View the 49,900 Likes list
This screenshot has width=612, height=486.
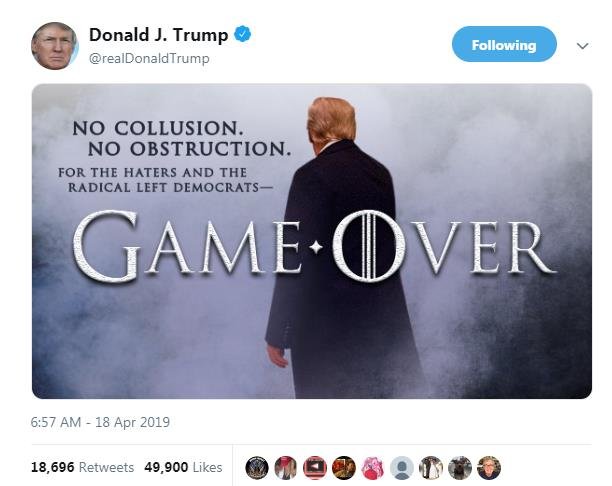(183, 467)
